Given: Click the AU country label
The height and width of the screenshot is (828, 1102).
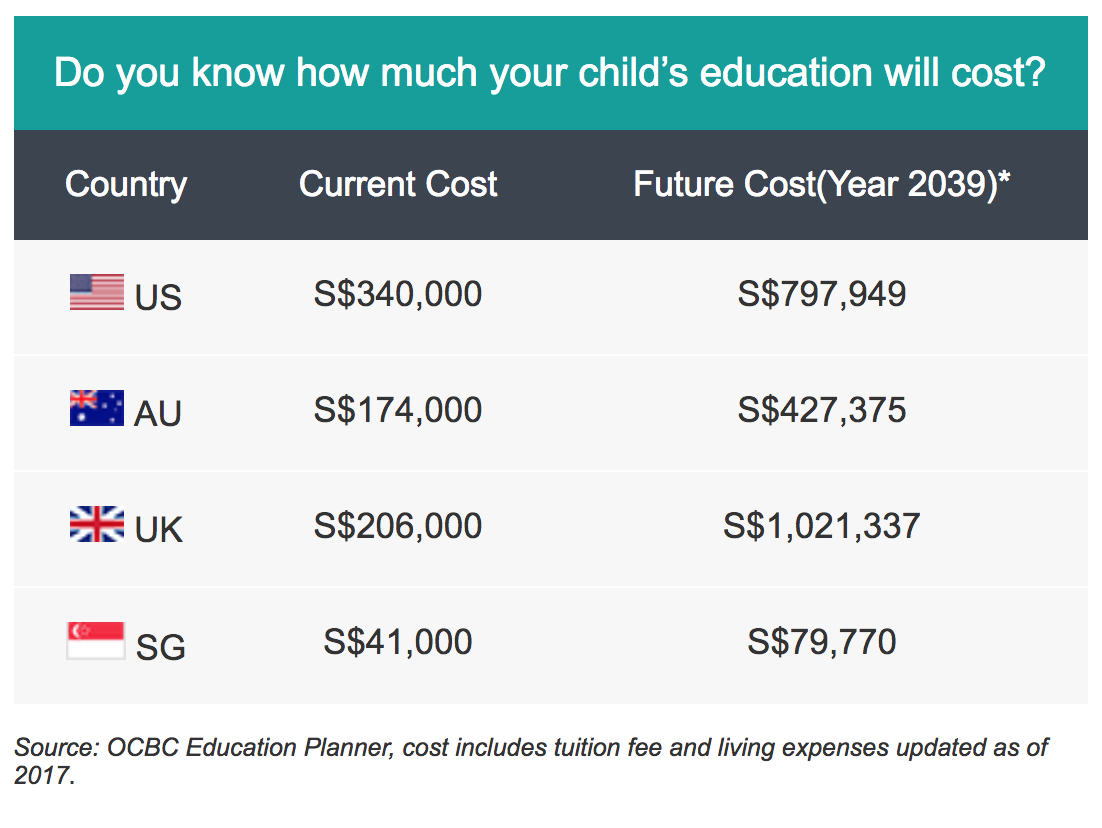Looking at the screenshot, I should coord(158,413).
